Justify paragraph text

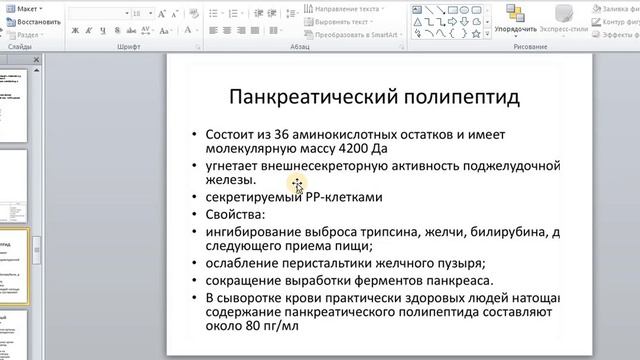click(x=255, y=31)
